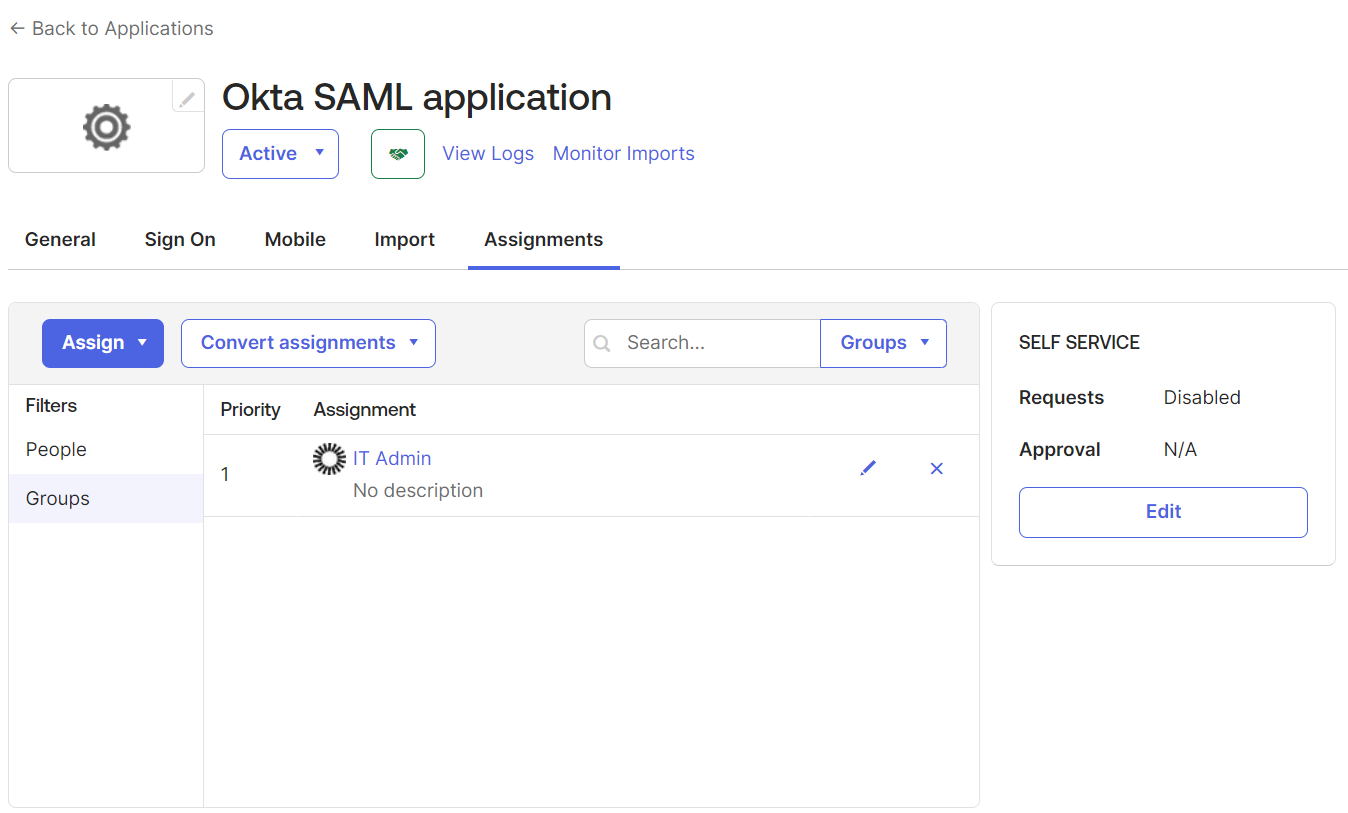Click the gear application logo

coord(107,127)
